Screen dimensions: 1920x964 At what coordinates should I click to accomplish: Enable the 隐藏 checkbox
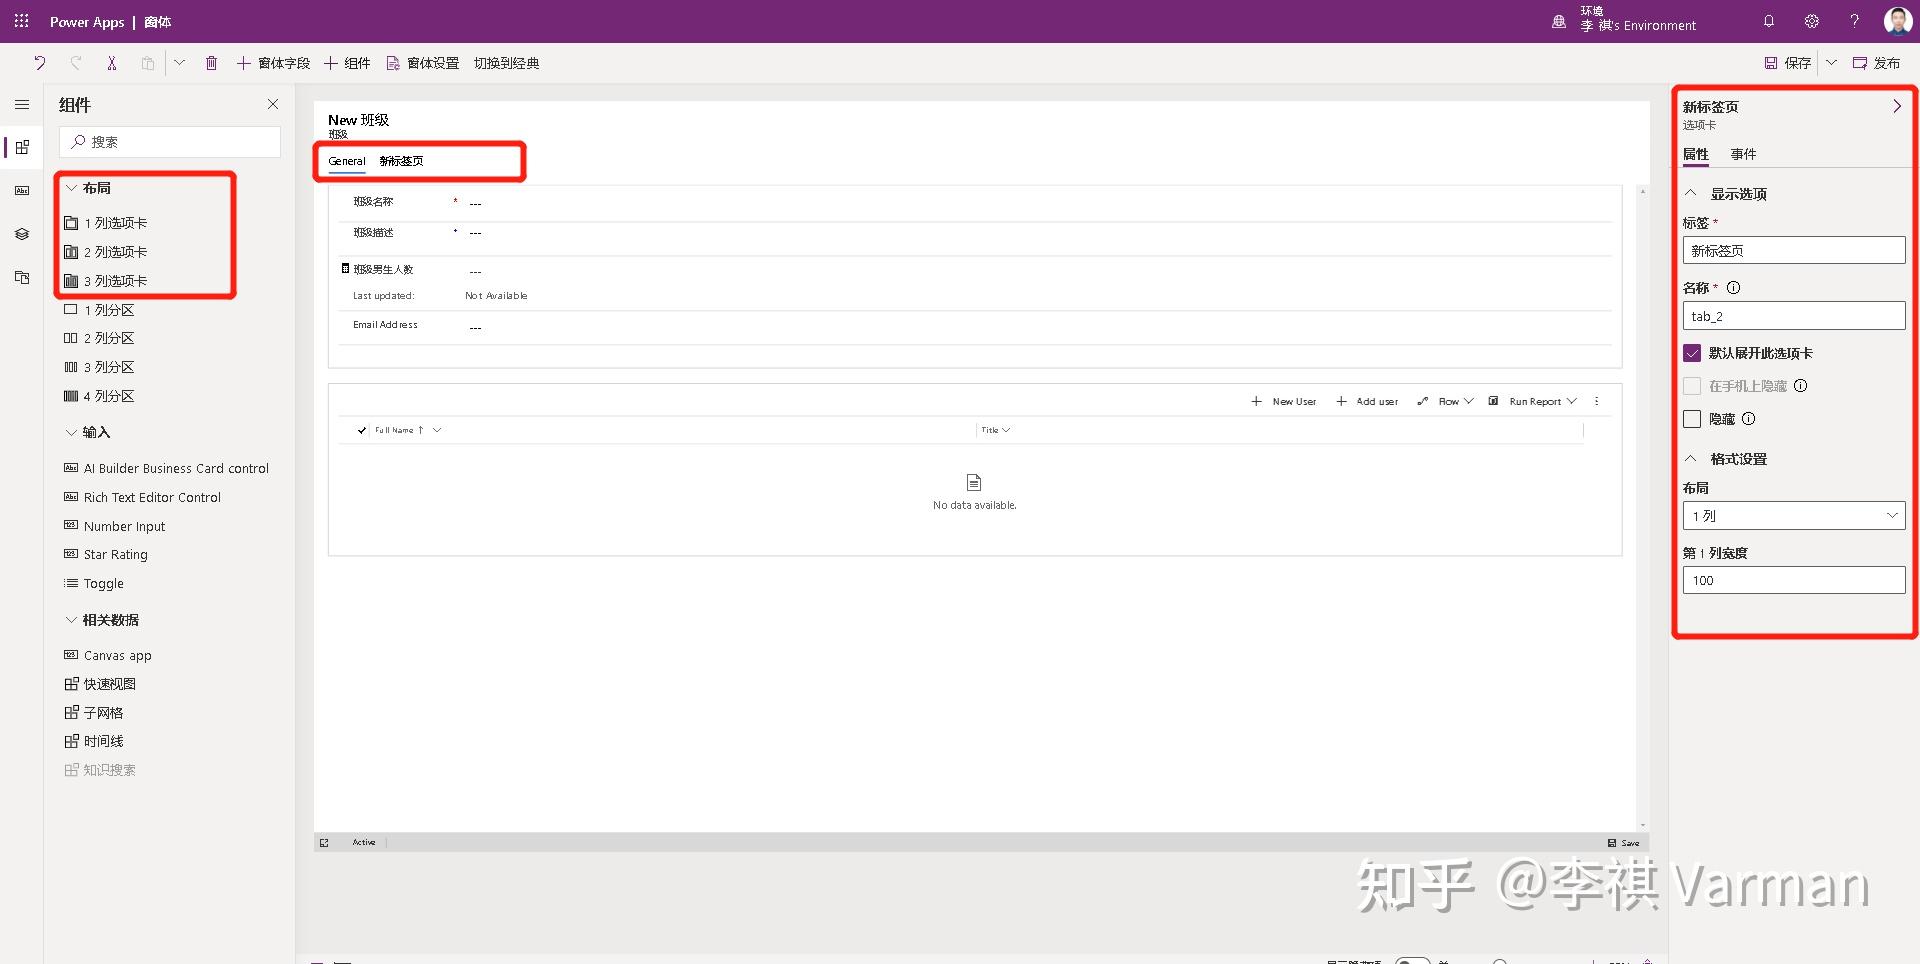[x=1693, y=419]
